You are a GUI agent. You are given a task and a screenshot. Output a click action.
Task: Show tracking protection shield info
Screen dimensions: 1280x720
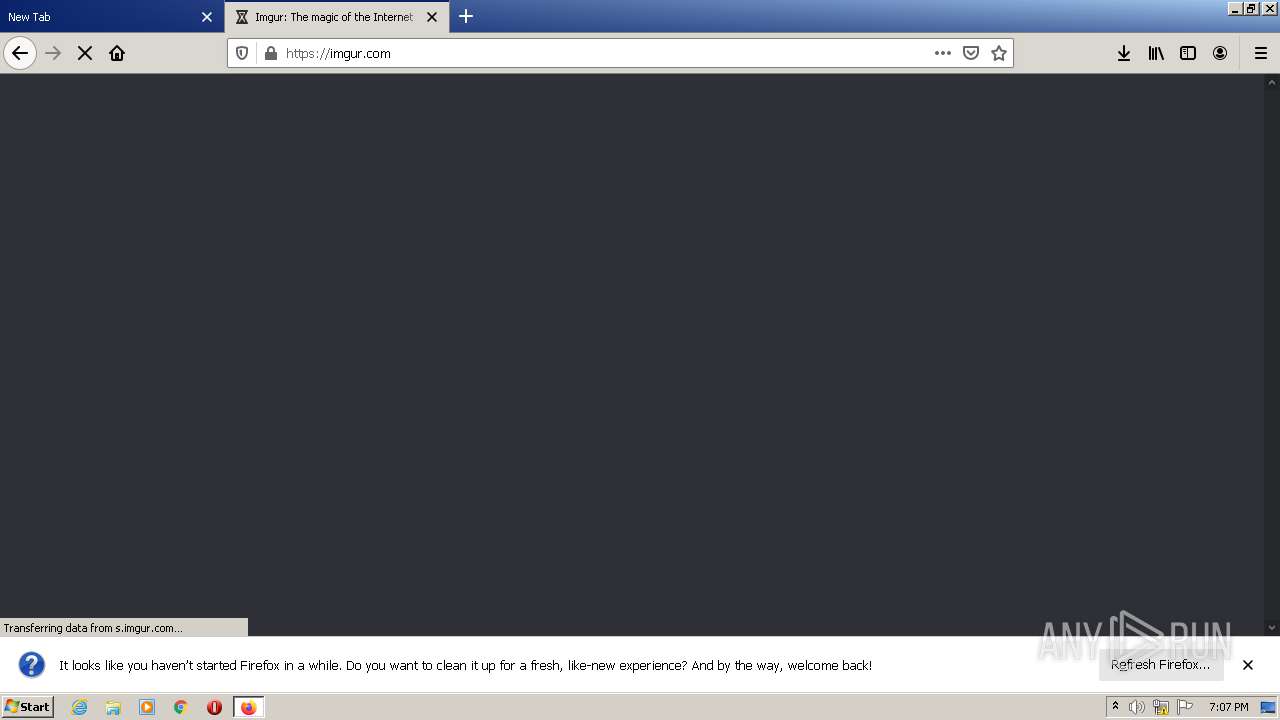coord(242,53)
